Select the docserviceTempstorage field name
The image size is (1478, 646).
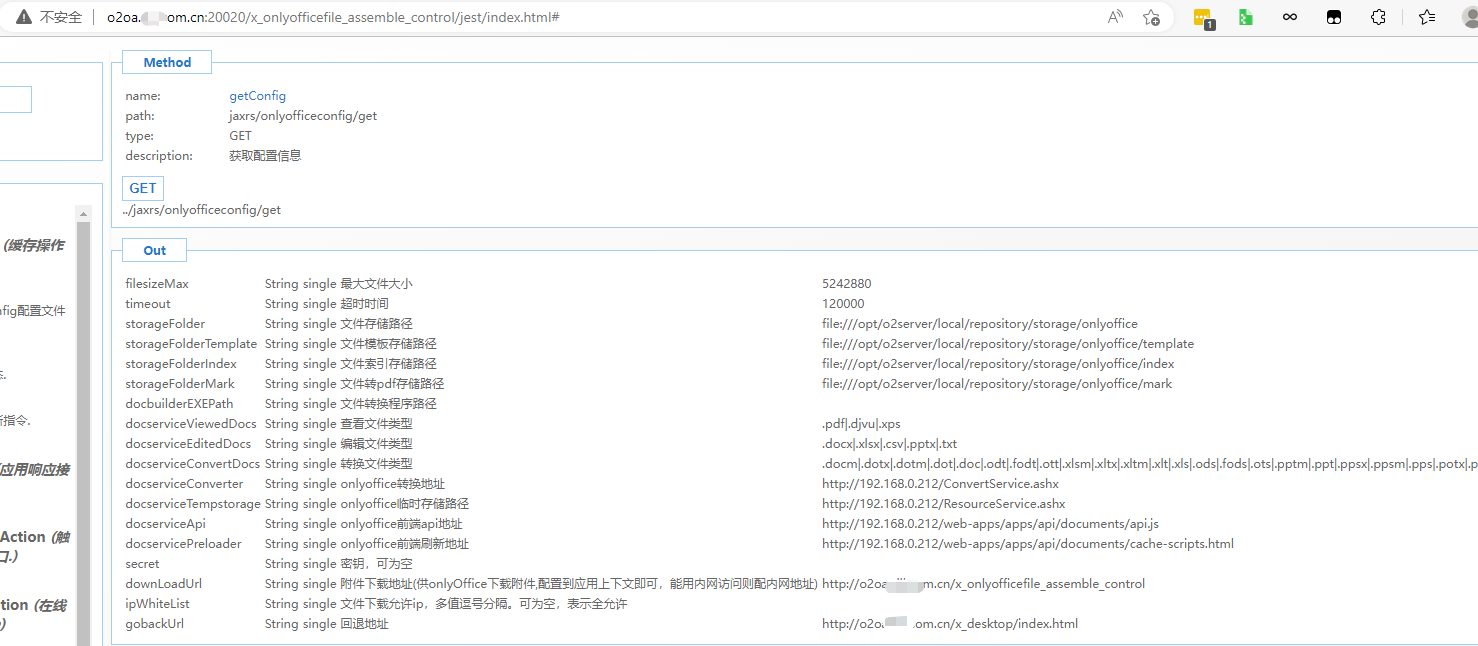coord(193,504)
